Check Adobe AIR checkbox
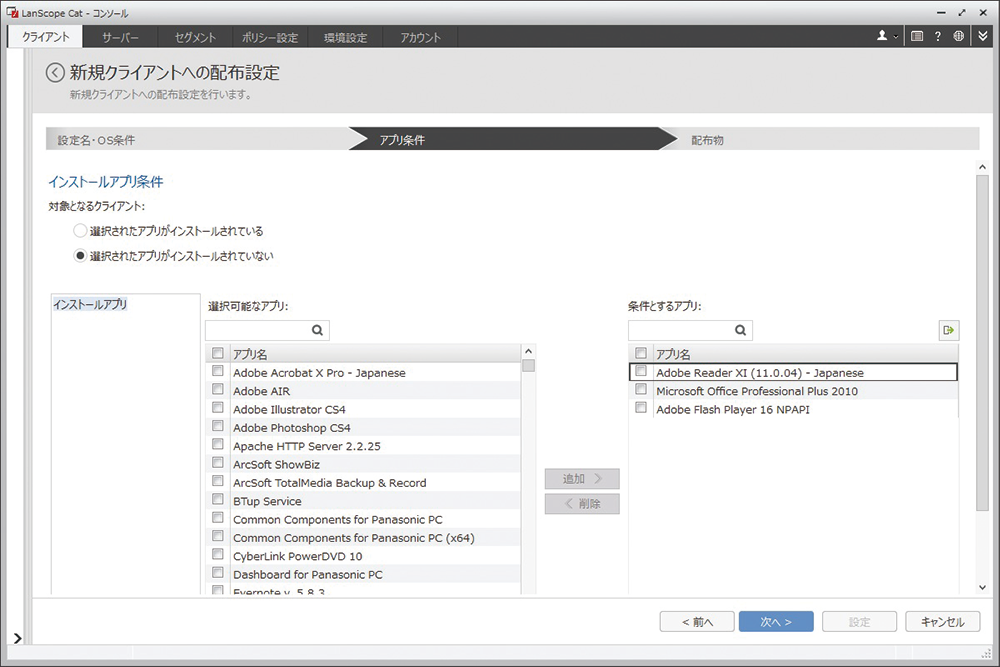1000x667 pixels. pos(218,390)
